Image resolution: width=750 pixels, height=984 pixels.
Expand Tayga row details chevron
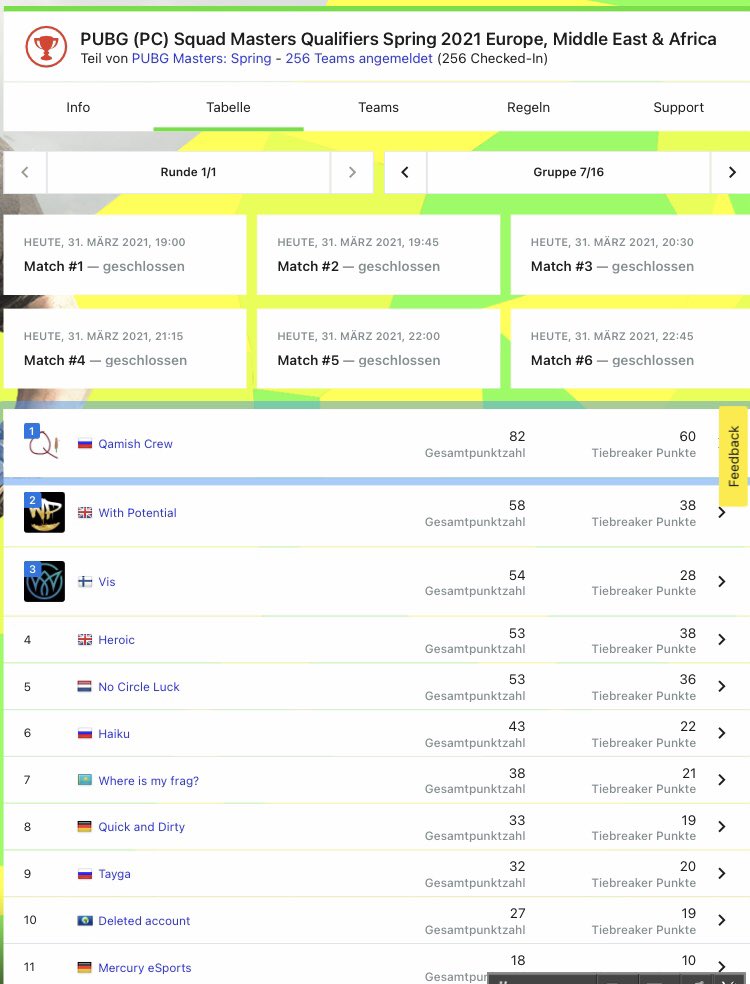point(722,874)
